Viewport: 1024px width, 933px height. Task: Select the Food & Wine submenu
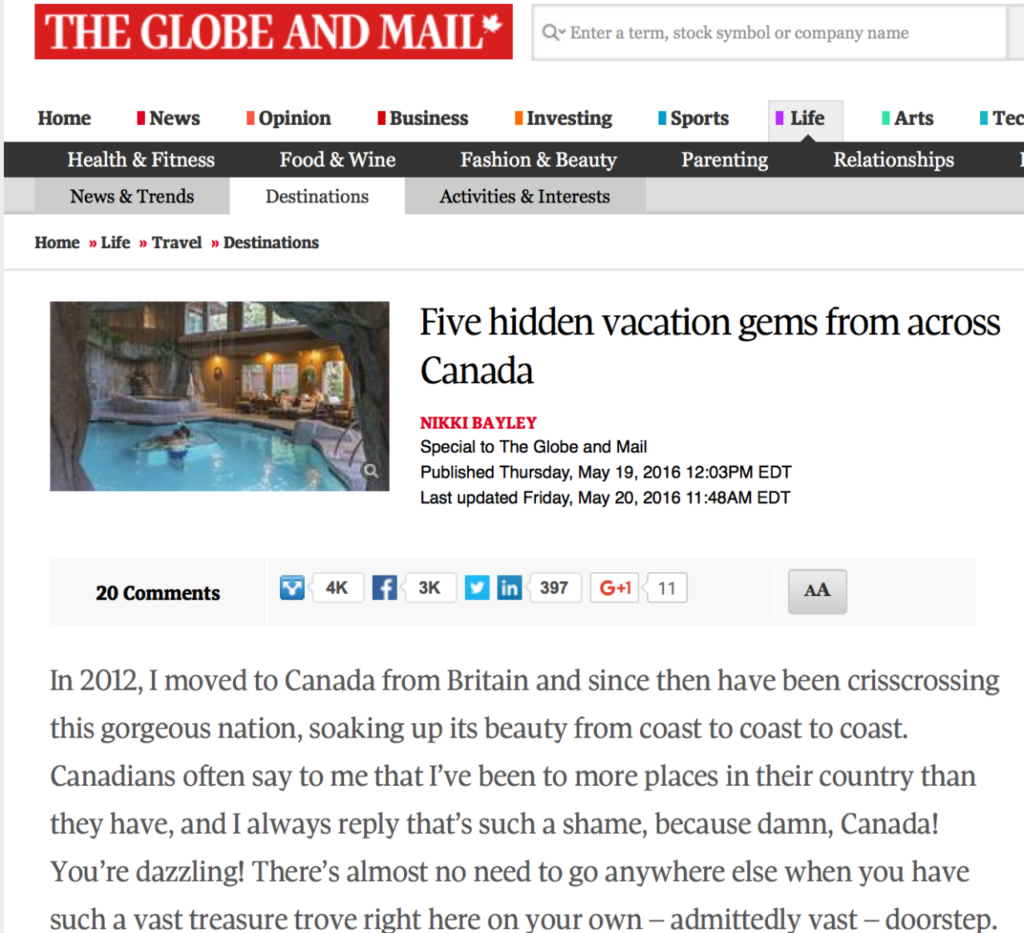[x=338, y=159]
